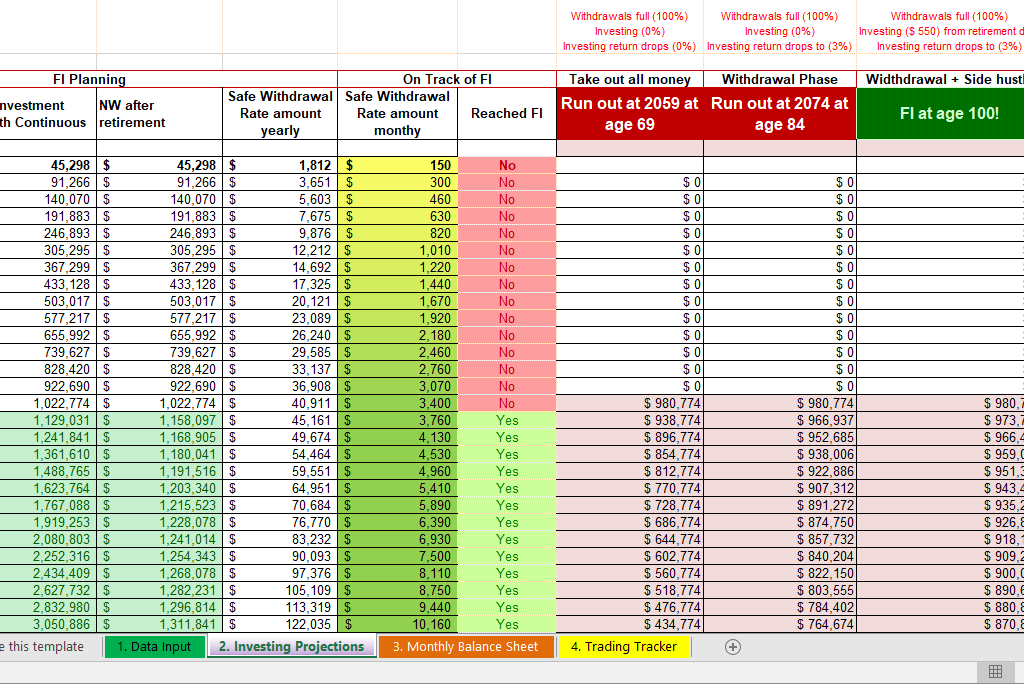Switch to 3. Monthly Balance Sheet tab
Screen dimensions: 1024x686
(465, 647)
